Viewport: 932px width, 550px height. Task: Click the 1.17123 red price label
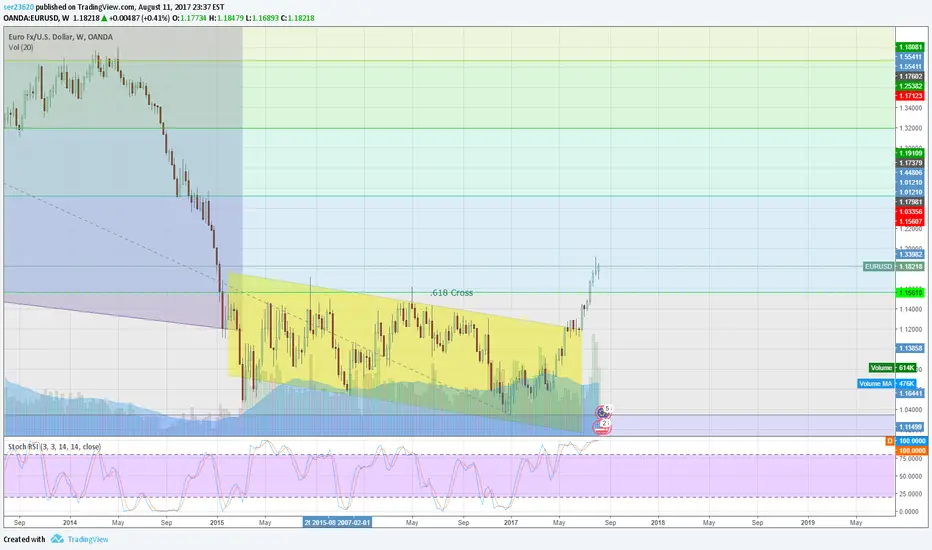pyautogui.click(x=910, y=96)
